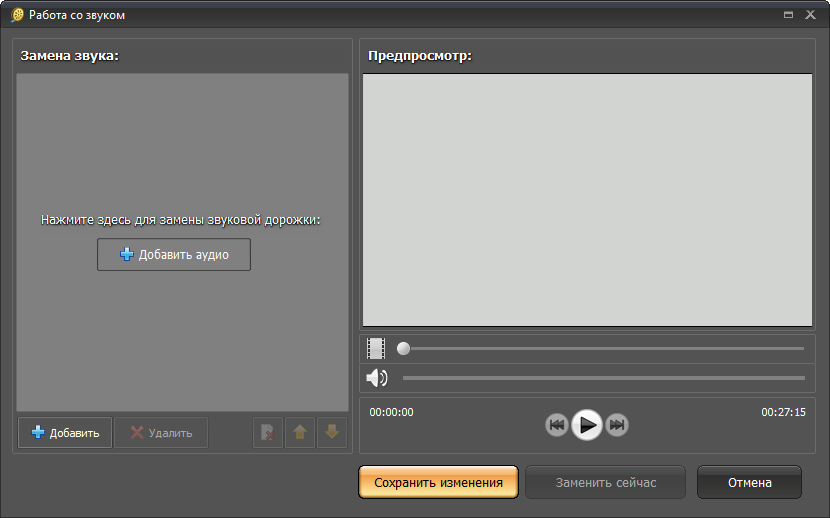830x518 pixels.
Task: Click the current time 00:00:00 label
Action: 391,412
